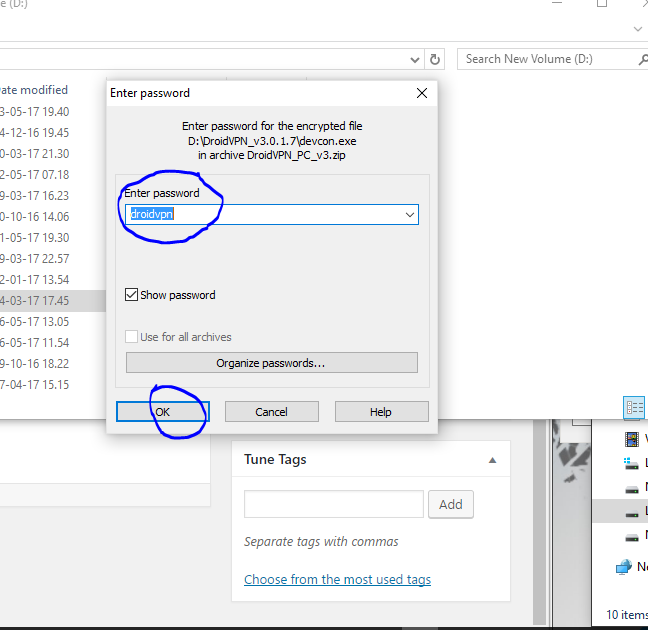Select the row dated 6-05-17 13.05
This screenshot has width=648, height=630.
point(35,322)
